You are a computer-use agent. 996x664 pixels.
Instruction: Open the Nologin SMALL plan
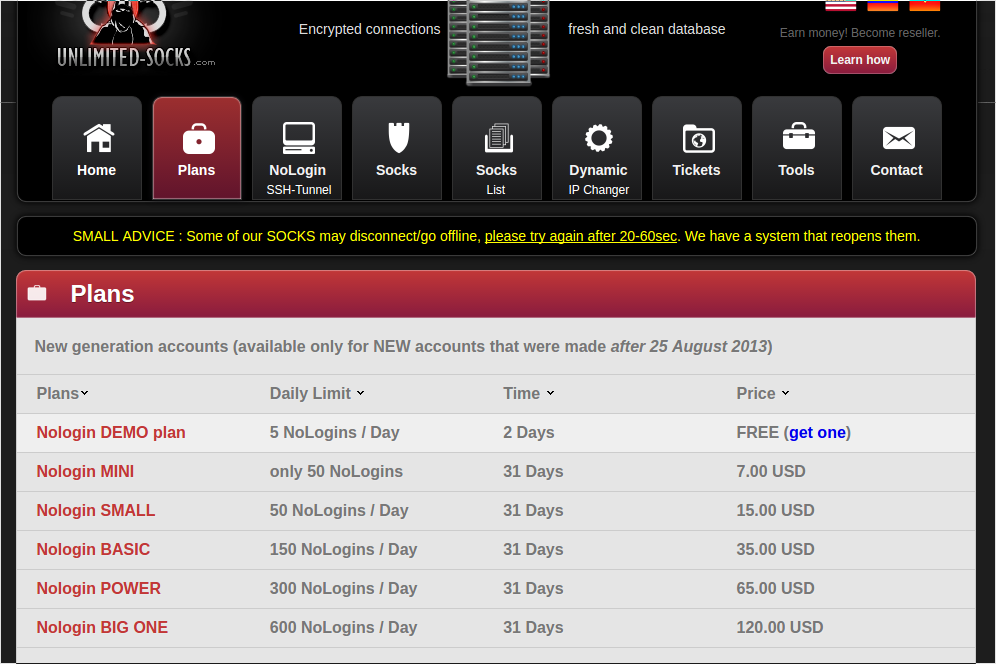96,510
